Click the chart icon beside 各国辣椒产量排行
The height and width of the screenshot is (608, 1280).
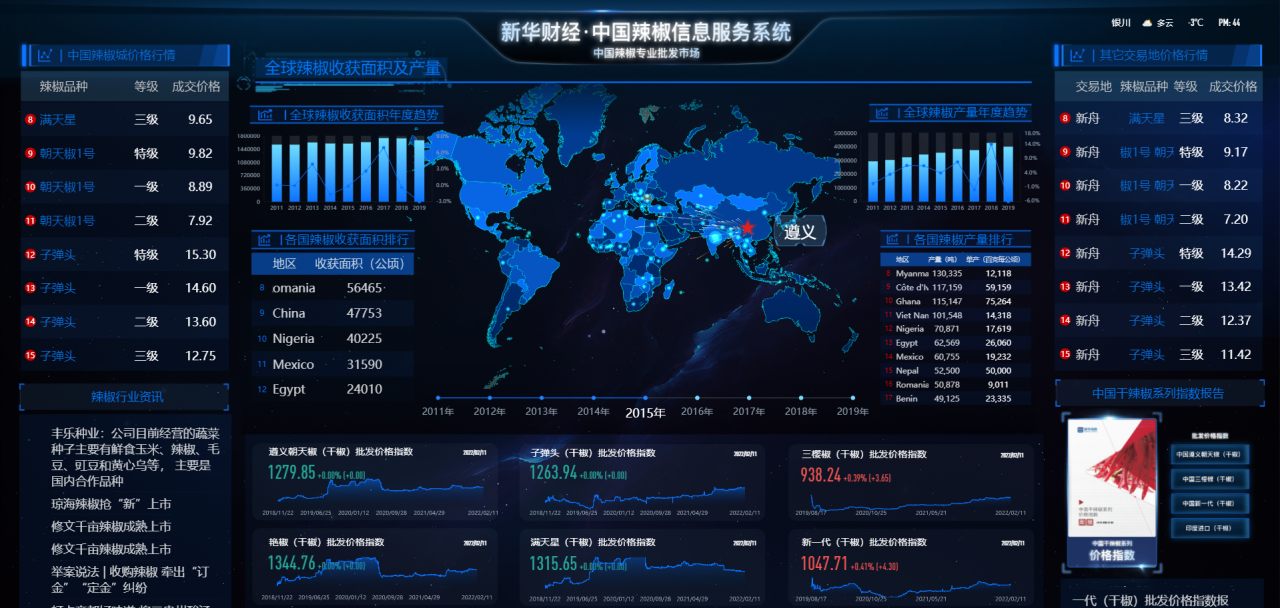coord(895,240)
